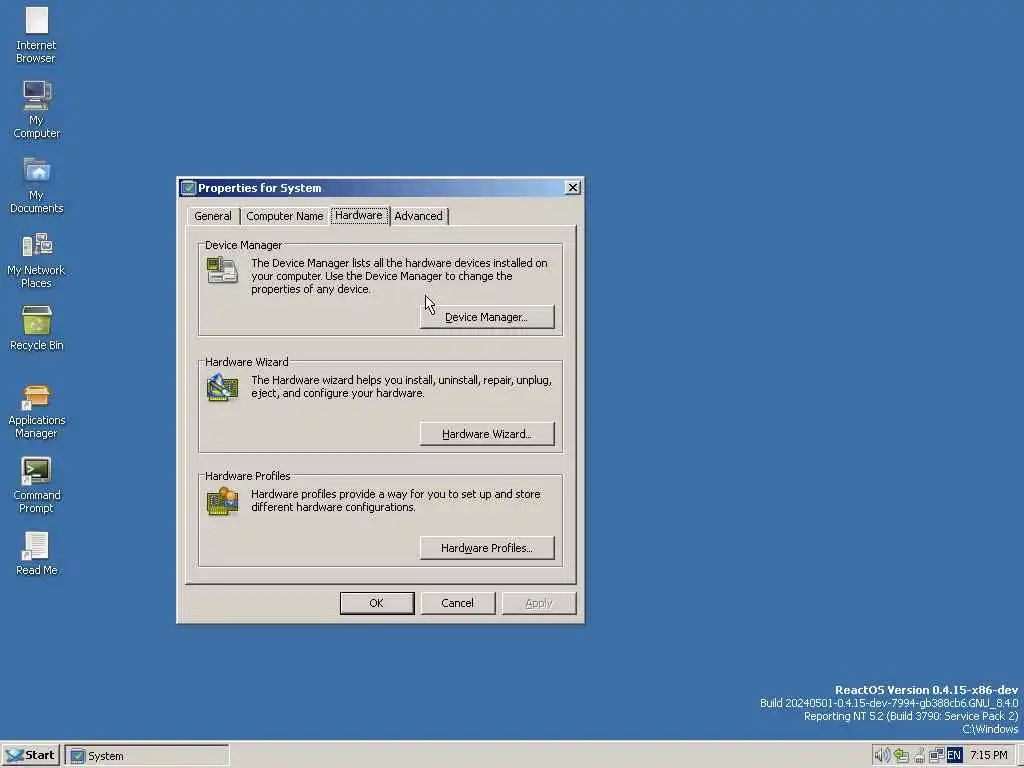Screen dimensions: 1024x768
Task: Click the Device Manager description text
Action: [x=400, y=276]
